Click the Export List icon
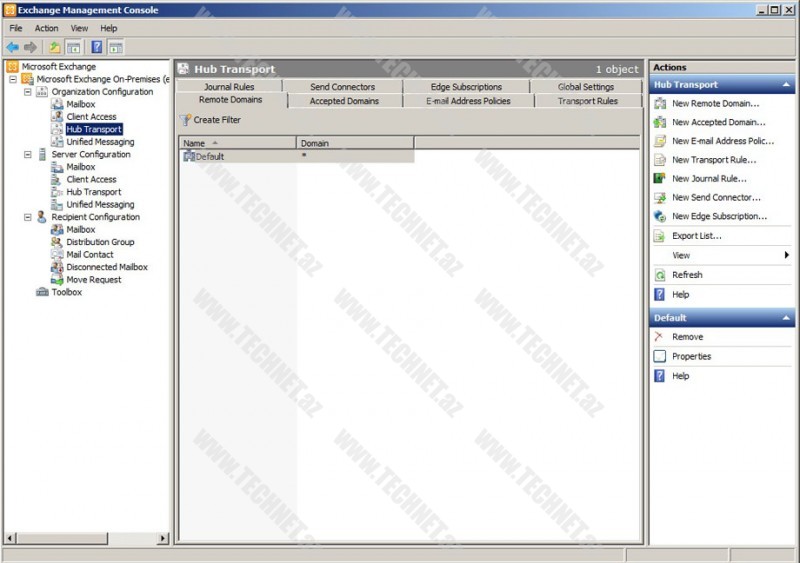Viewport: 800px width, 563px height. pyautogui.click(x=660, y=236)
